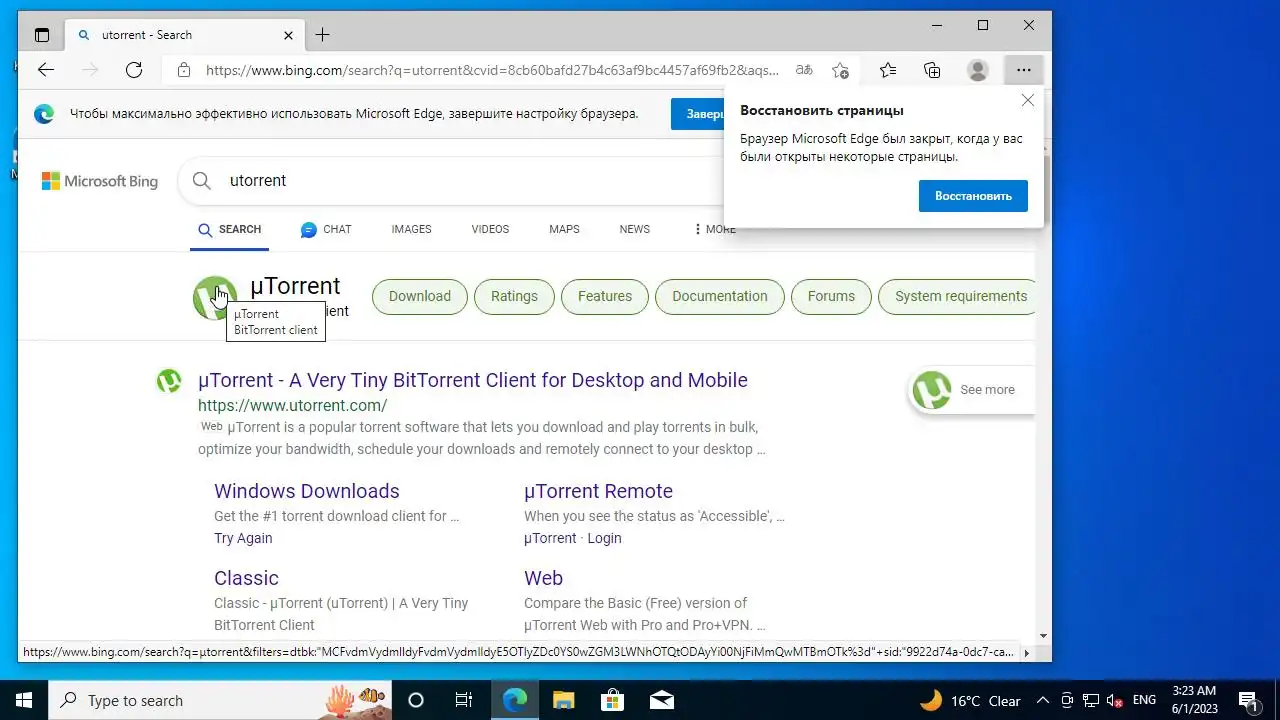Viewport: 1280px width, 720px height.
Task: Click the page vertical scrollbar down arrow
Action: click(x=1043, y=636)
